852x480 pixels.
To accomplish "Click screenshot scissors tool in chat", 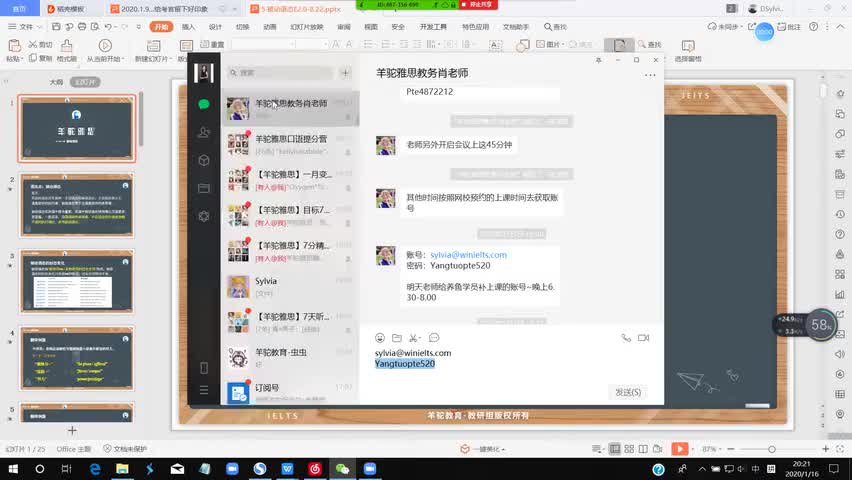I will 414,338.
